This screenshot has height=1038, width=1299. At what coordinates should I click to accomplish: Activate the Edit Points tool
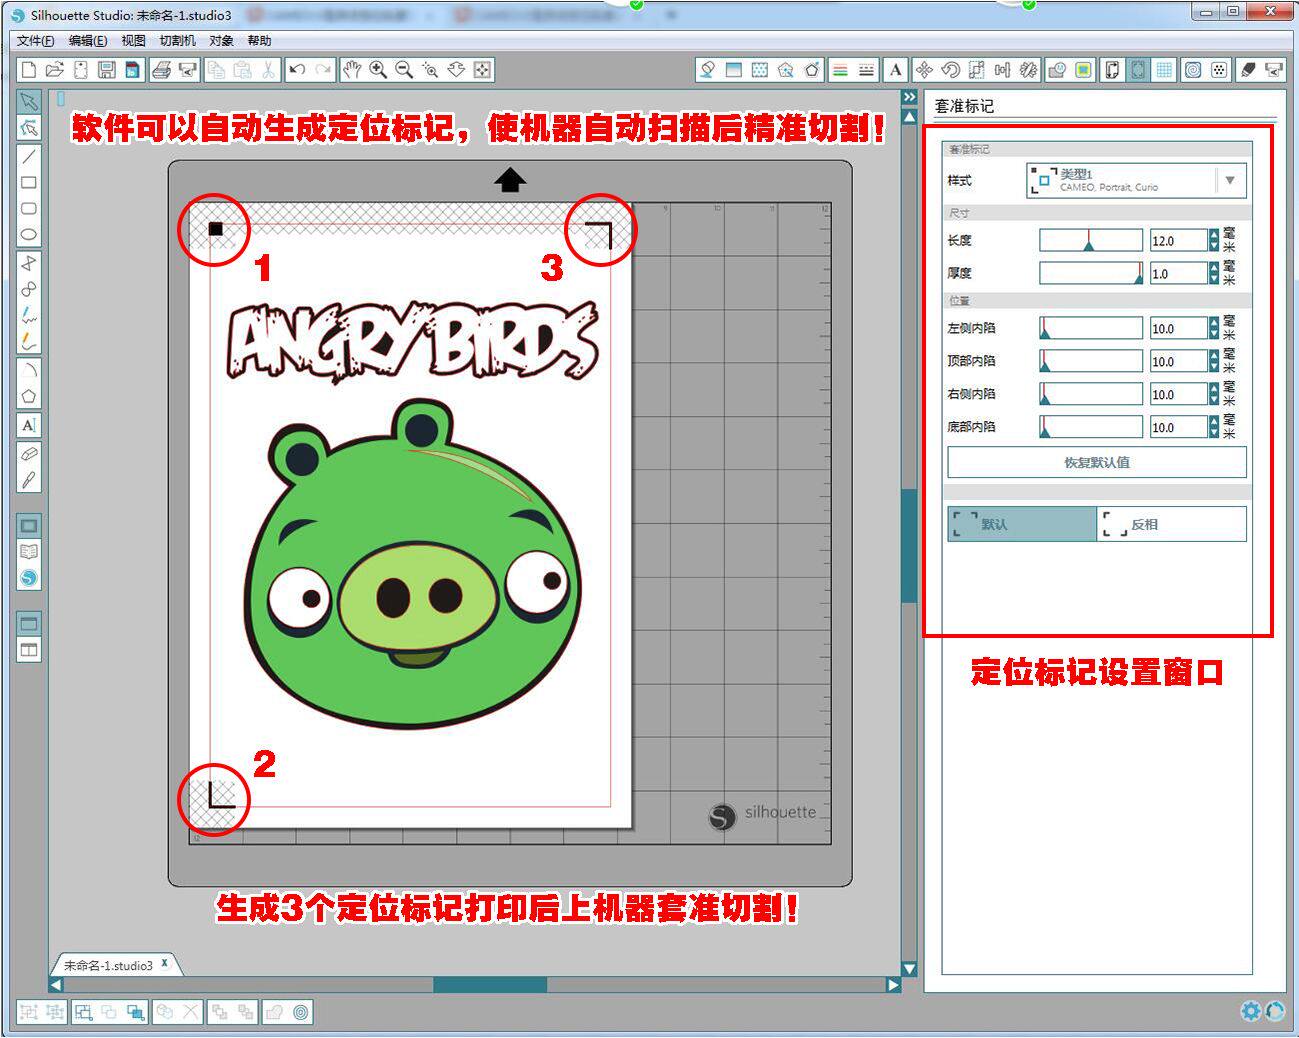click(x=29, y=128)
